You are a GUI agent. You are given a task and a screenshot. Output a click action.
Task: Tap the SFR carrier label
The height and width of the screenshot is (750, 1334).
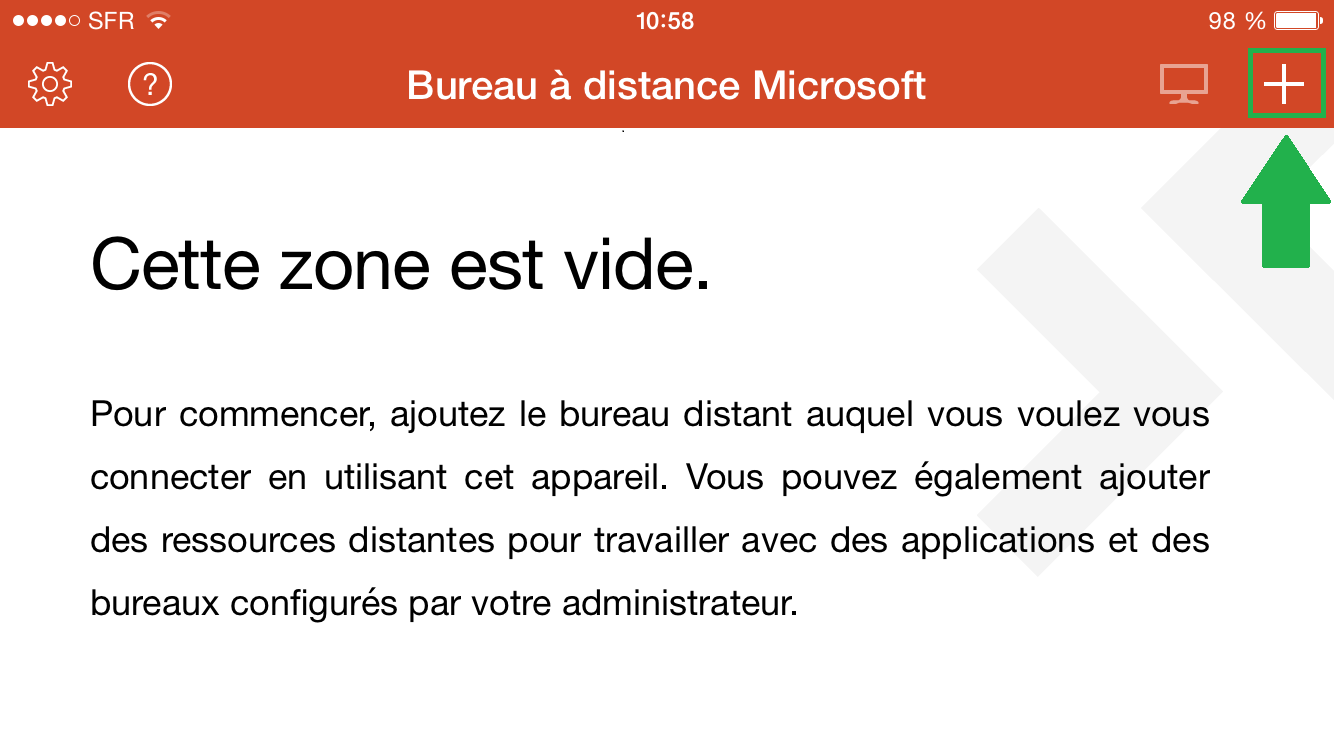coord(111,20)
